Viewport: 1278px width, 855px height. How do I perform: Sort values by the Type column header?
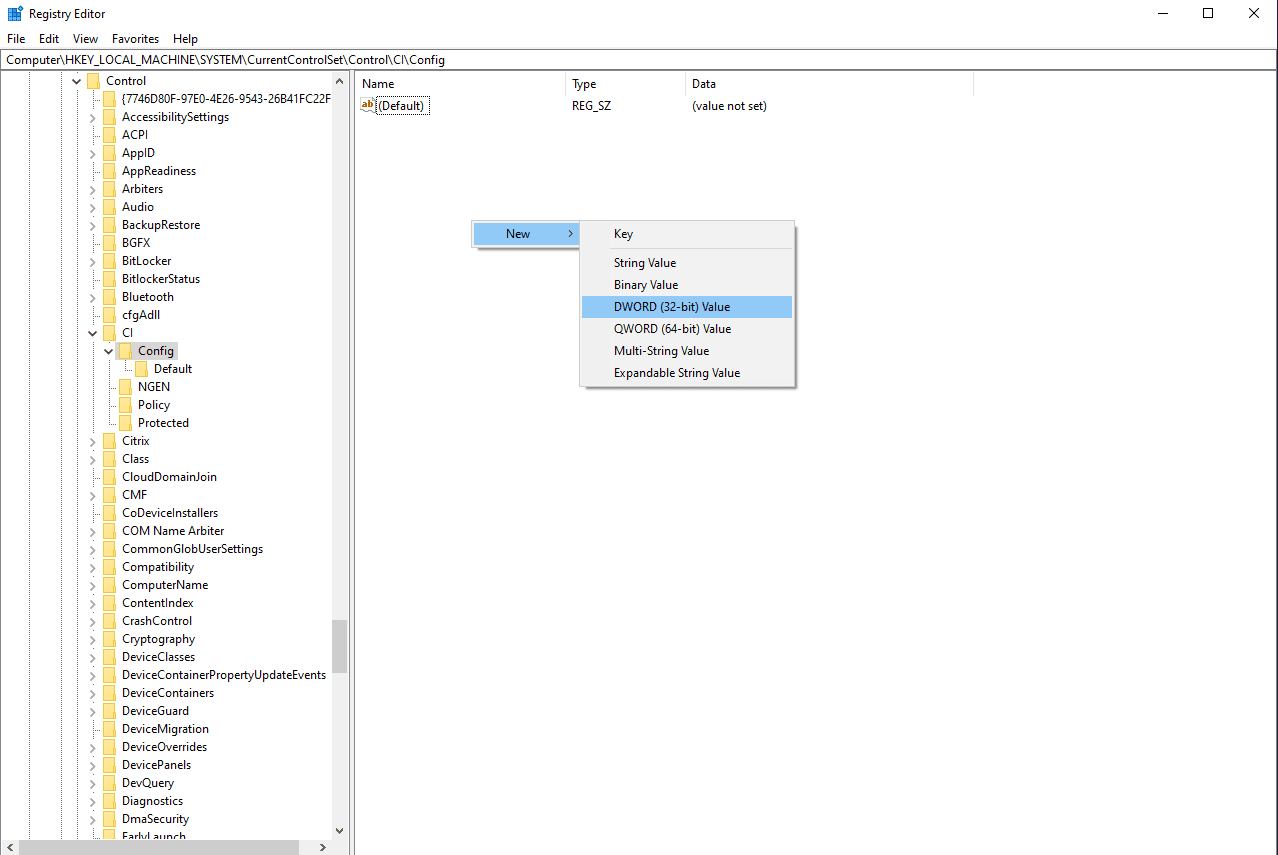coord(626,84)
